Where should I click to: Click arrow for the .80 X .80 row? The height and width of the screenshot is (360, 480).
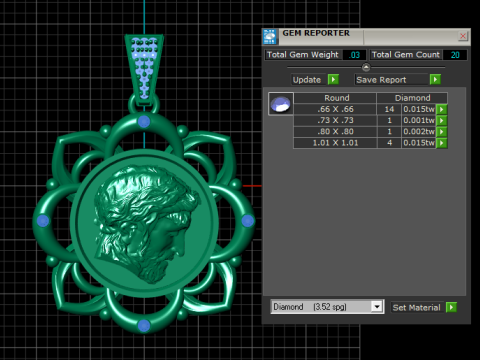click(442, 132)
